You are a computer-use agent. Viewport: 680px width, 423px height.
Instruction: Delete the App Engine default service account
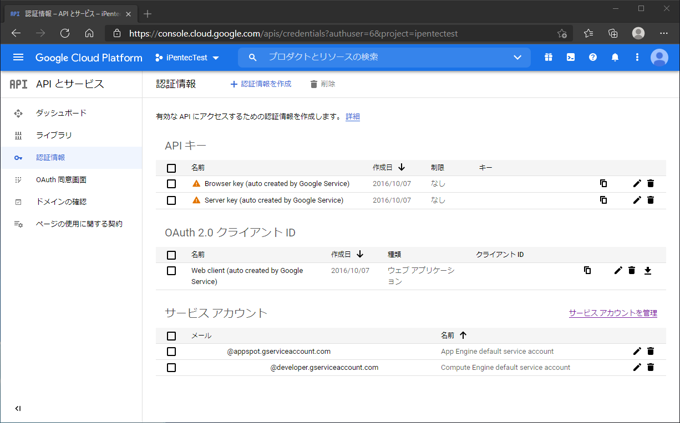click(x=651, y=351)
